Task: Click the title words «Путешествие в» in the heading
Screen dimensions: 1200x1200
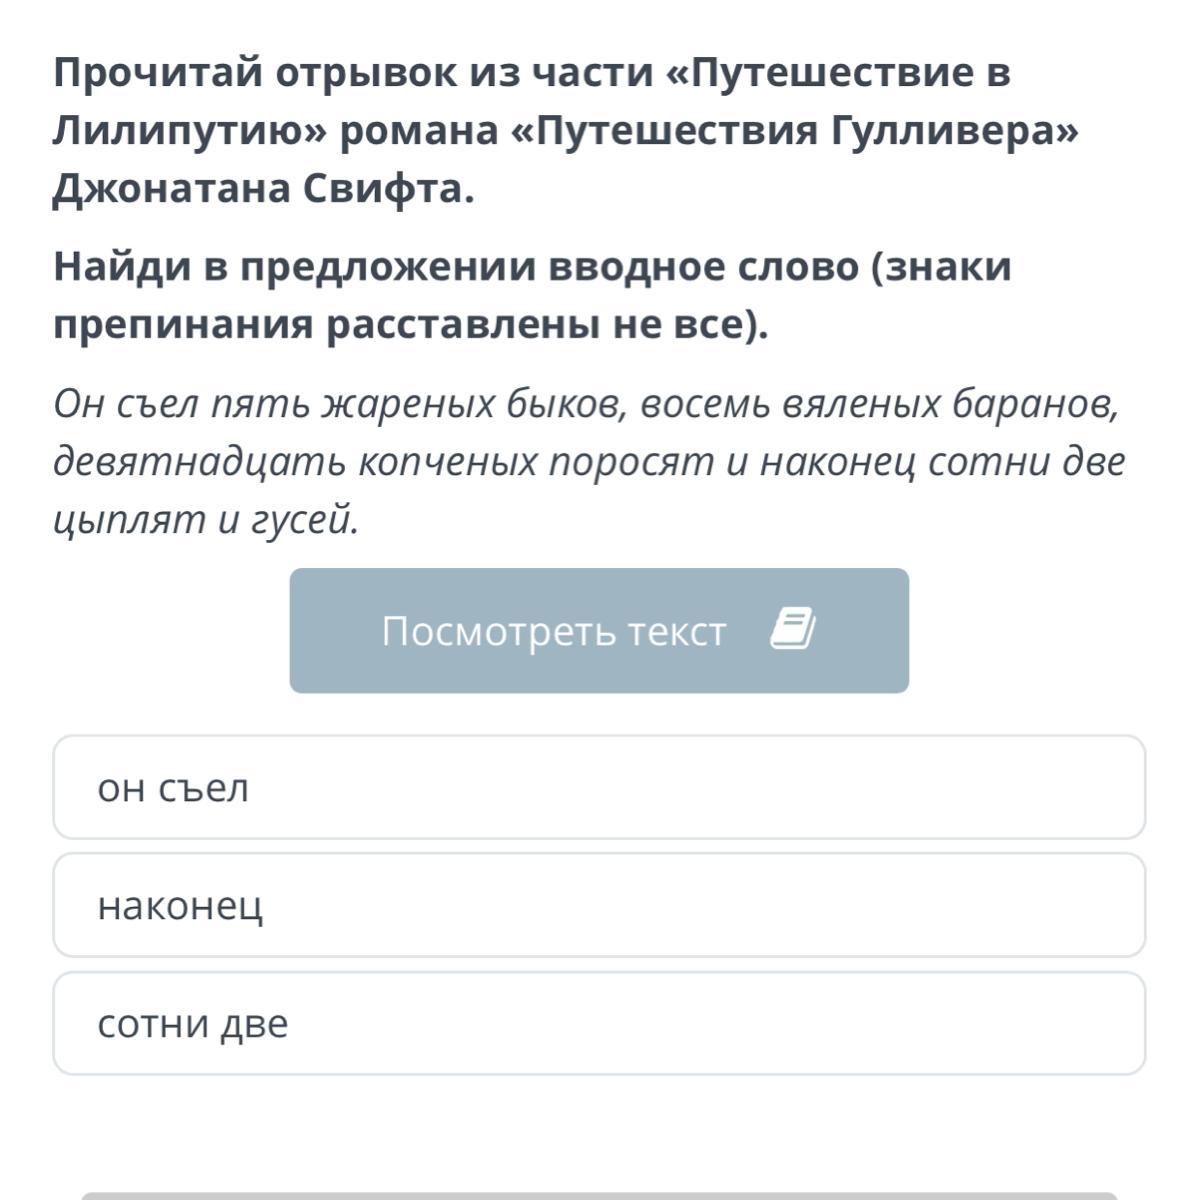Action: pyautogui.click(x=848, y=73)
